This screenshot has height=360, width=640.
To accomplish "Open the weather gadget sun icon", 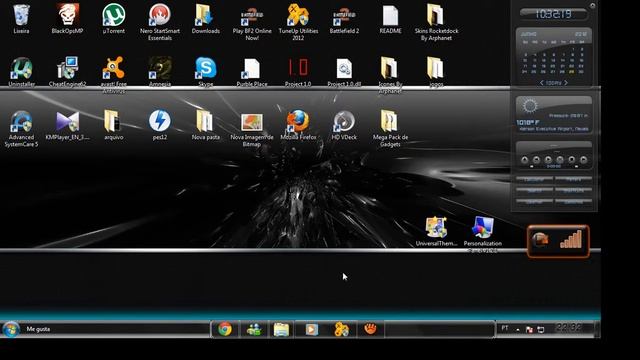I will pos(530,106).
